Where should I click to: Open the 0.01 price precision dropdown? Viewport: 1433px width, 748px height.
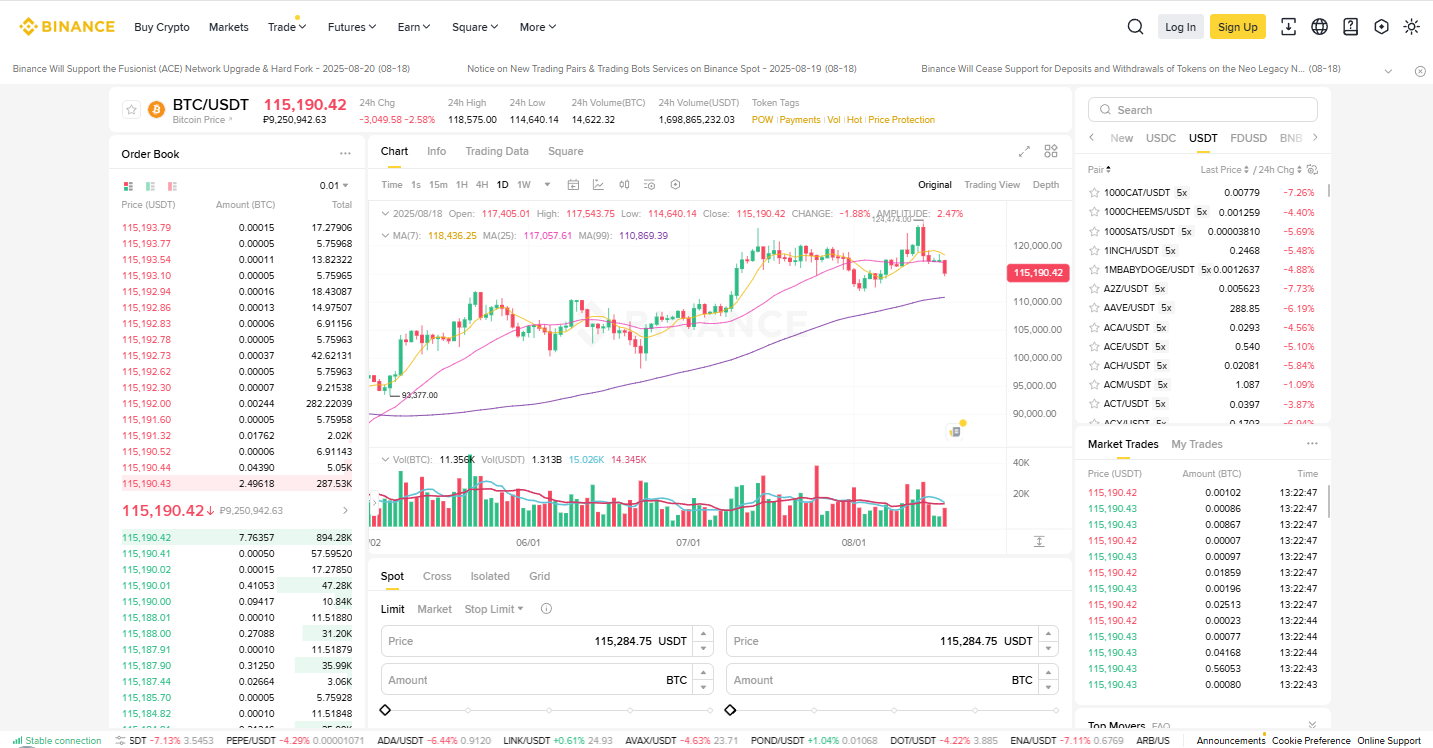(x=334, y=185)
